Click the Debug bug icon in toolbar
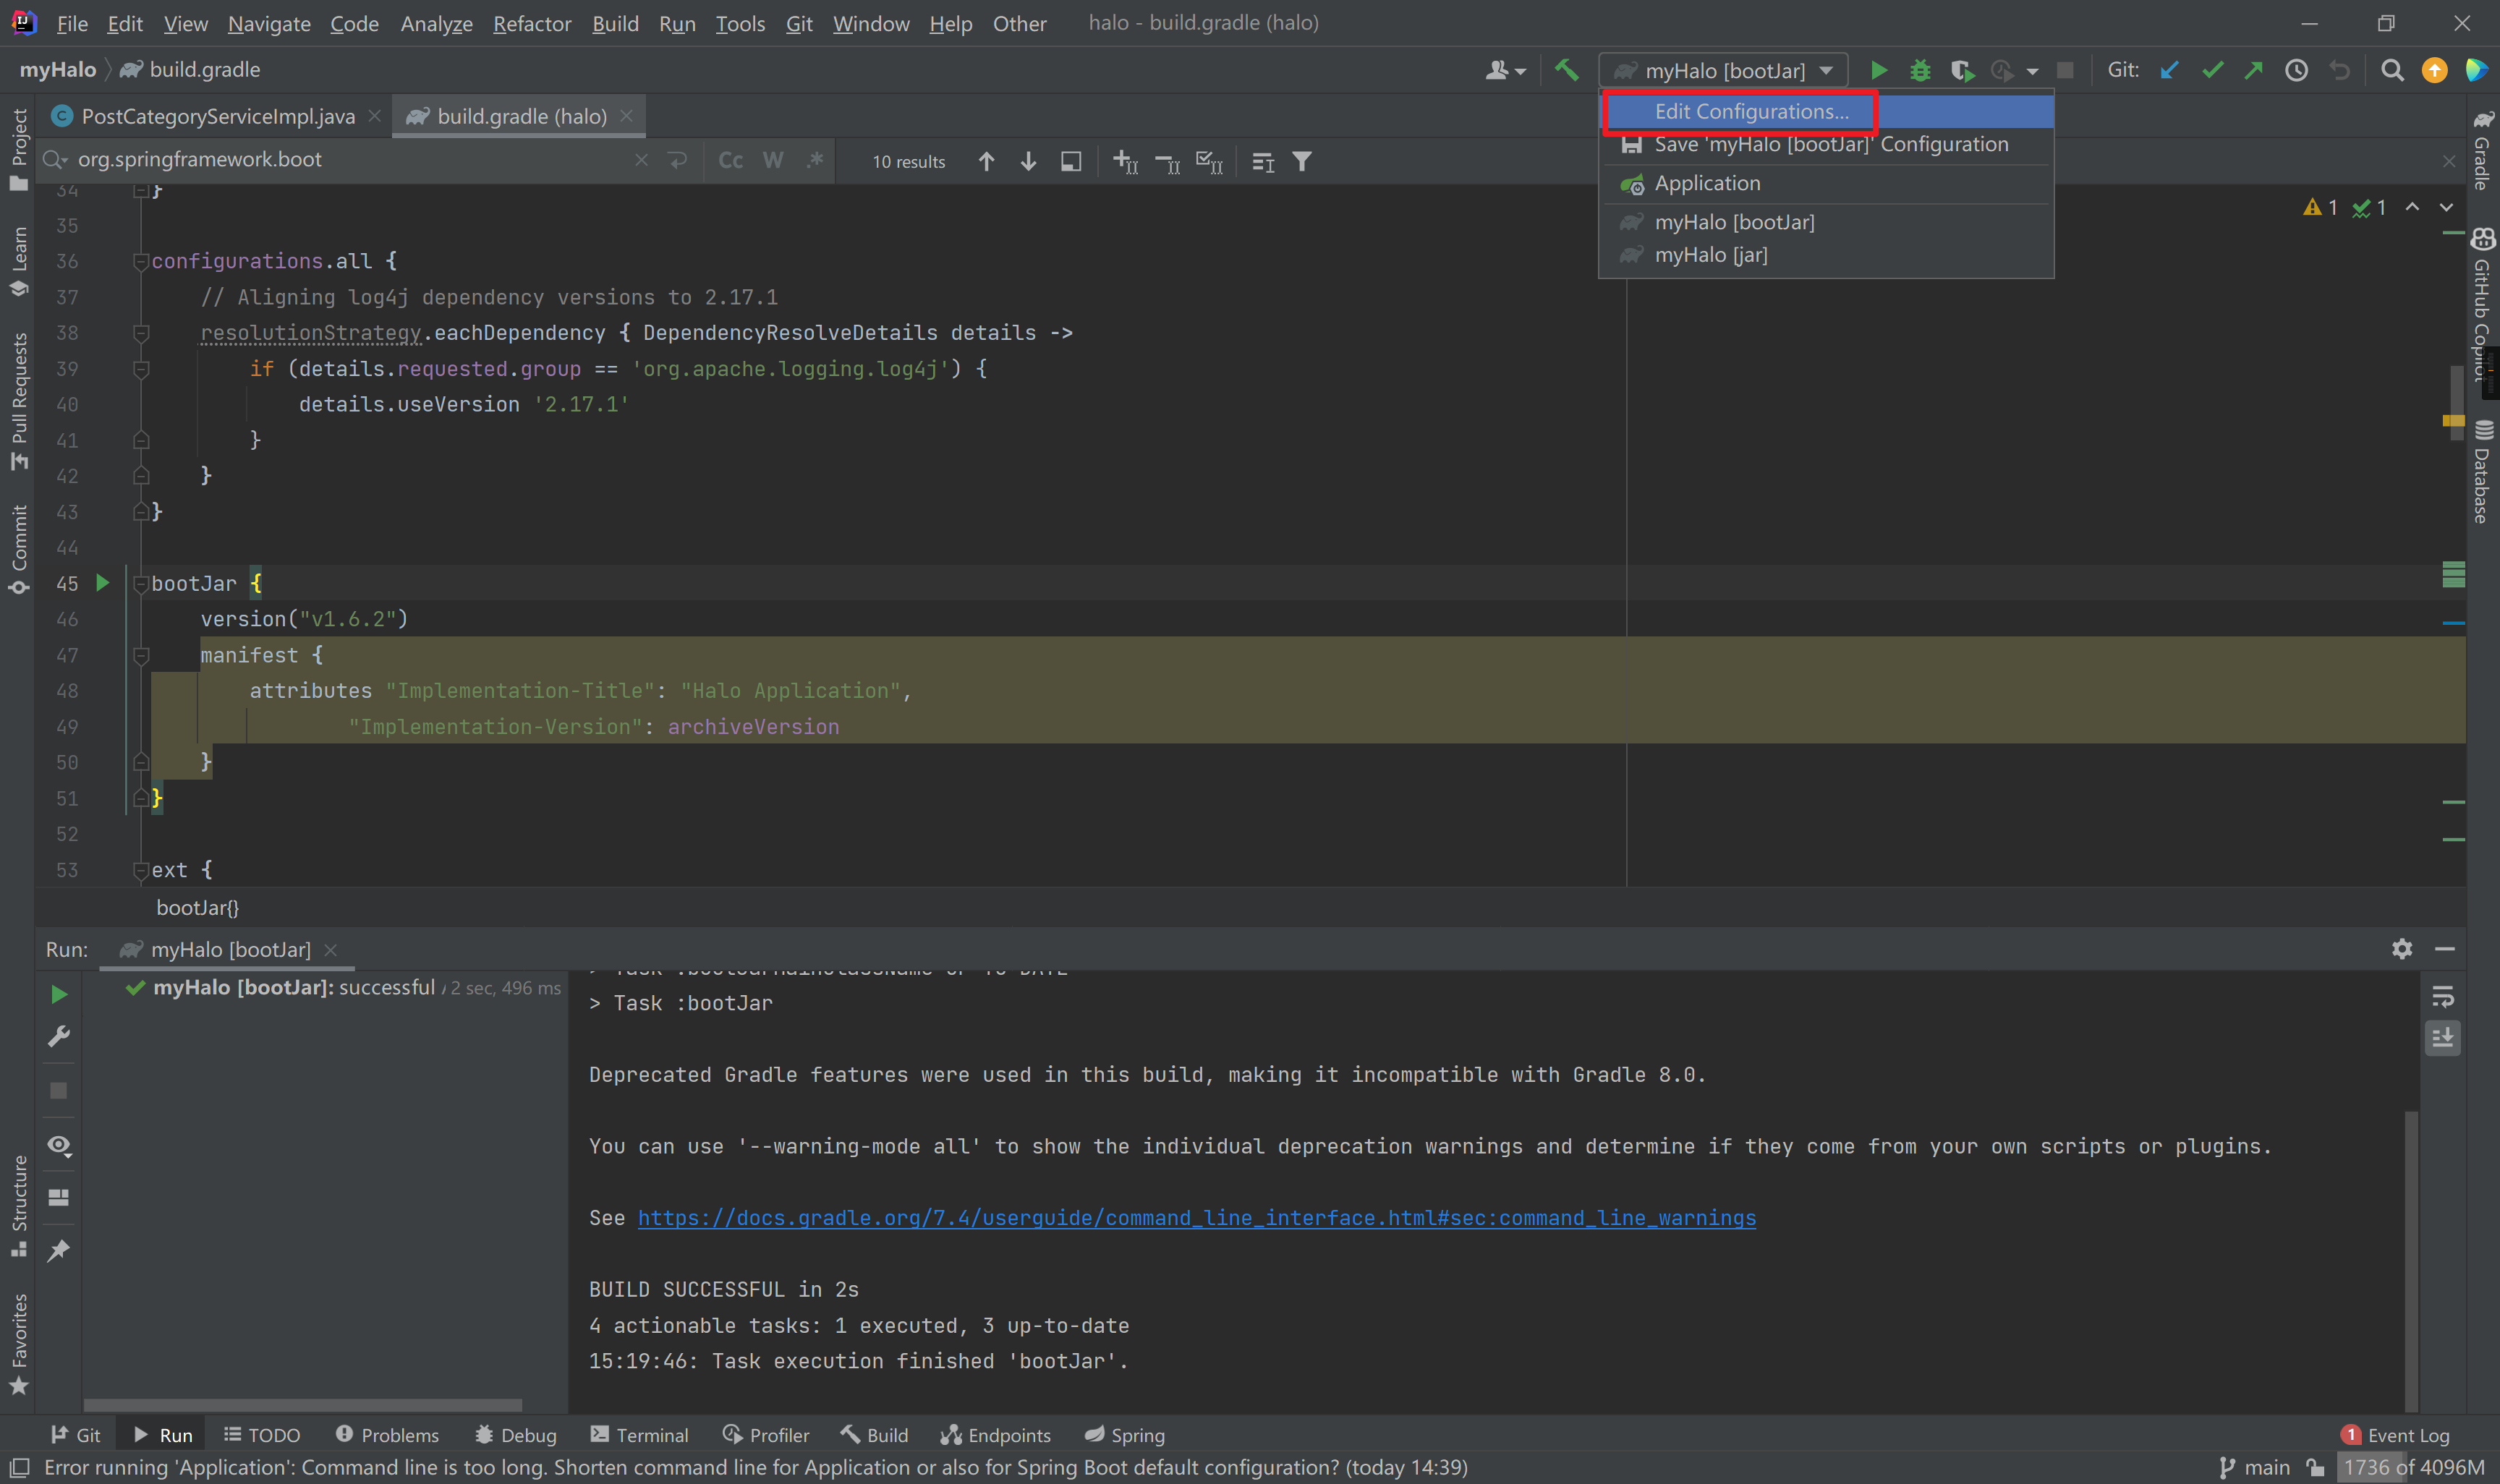Screen dimensions: 2500x1484 pyautogui.click(x=1919, y=70)
